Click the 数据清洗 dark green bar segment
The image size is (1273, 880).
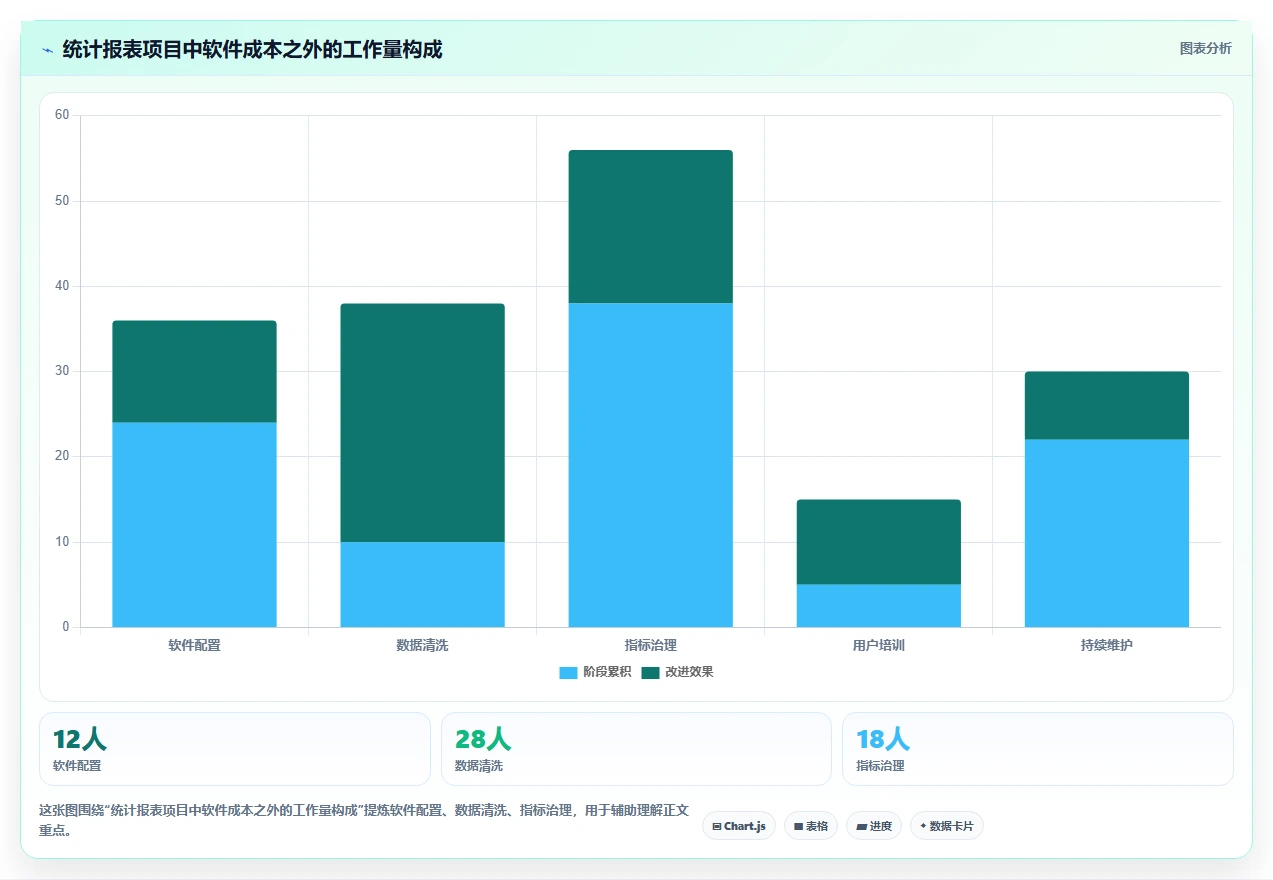pyautogui.click(x=422, y=423)
